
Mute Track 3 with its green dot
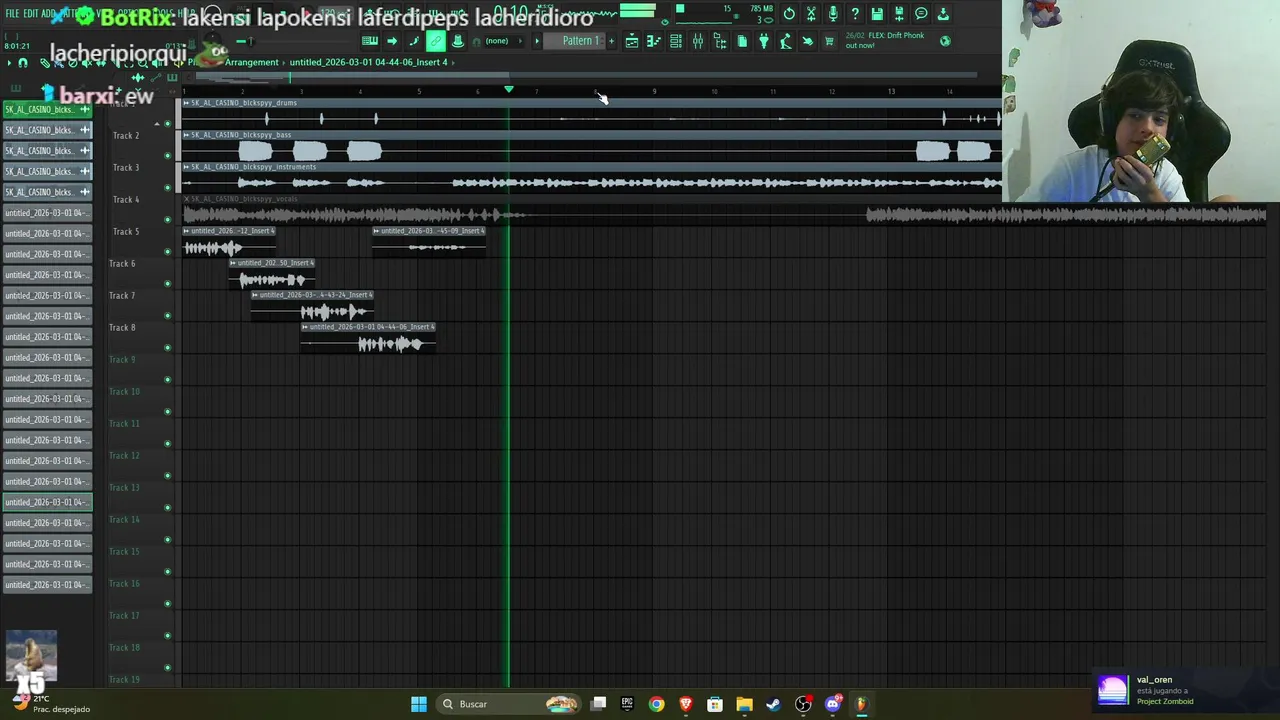(x=167, y=188)
